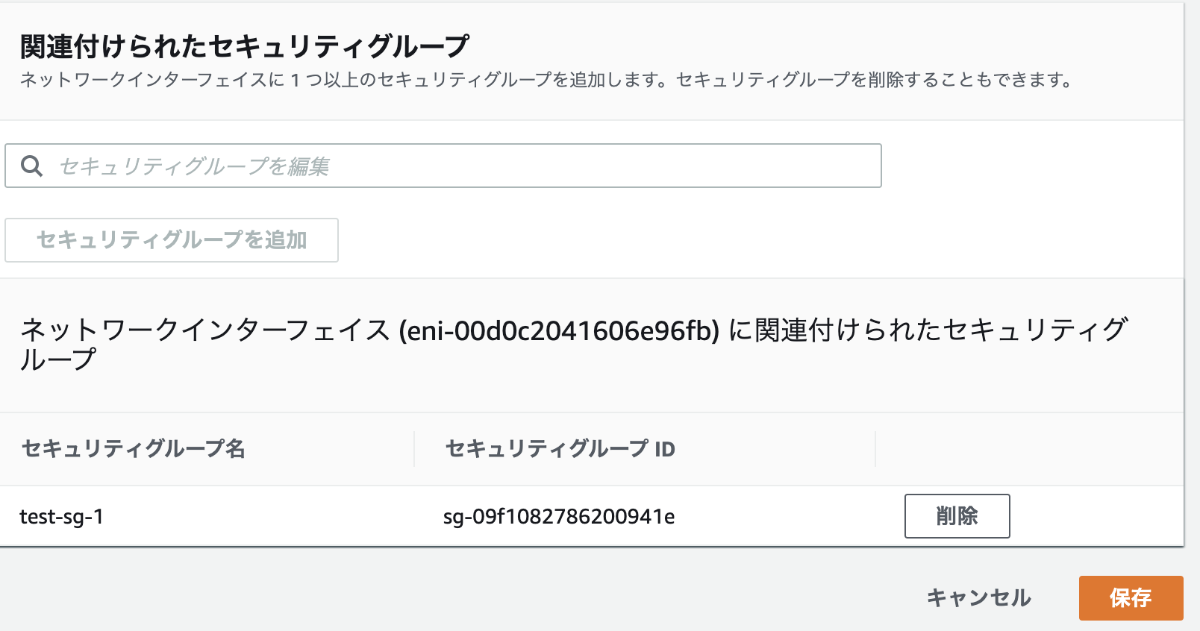Click the sg-09f1082786200941e group ID
Viewport: 1200px width, 631px height.
(x=559, y=517)
